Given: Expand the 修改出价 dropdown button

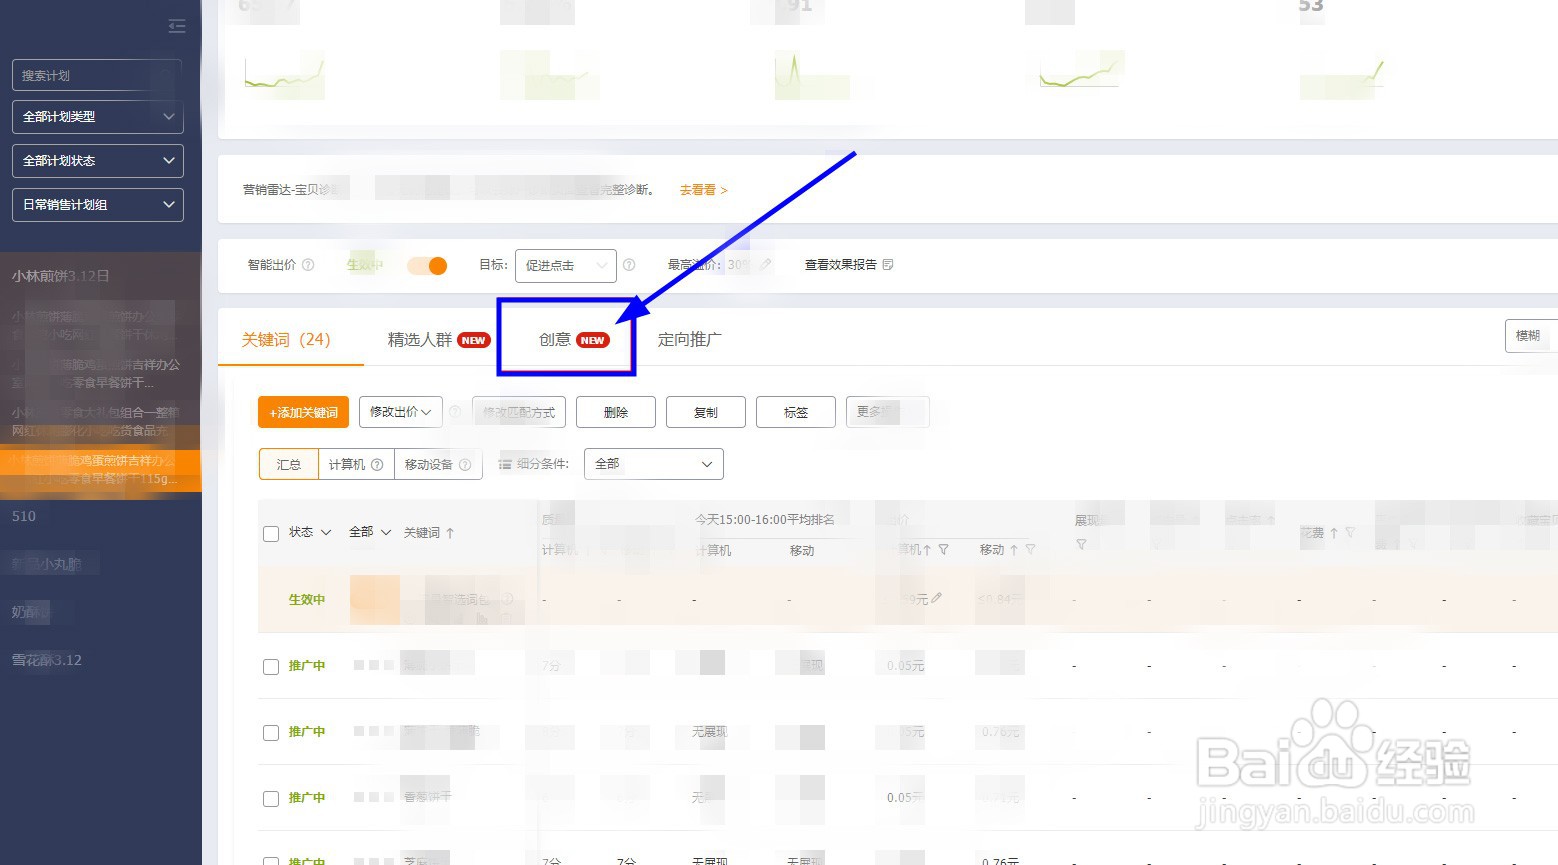Looking at the screenshot, I should coord(401,412).
